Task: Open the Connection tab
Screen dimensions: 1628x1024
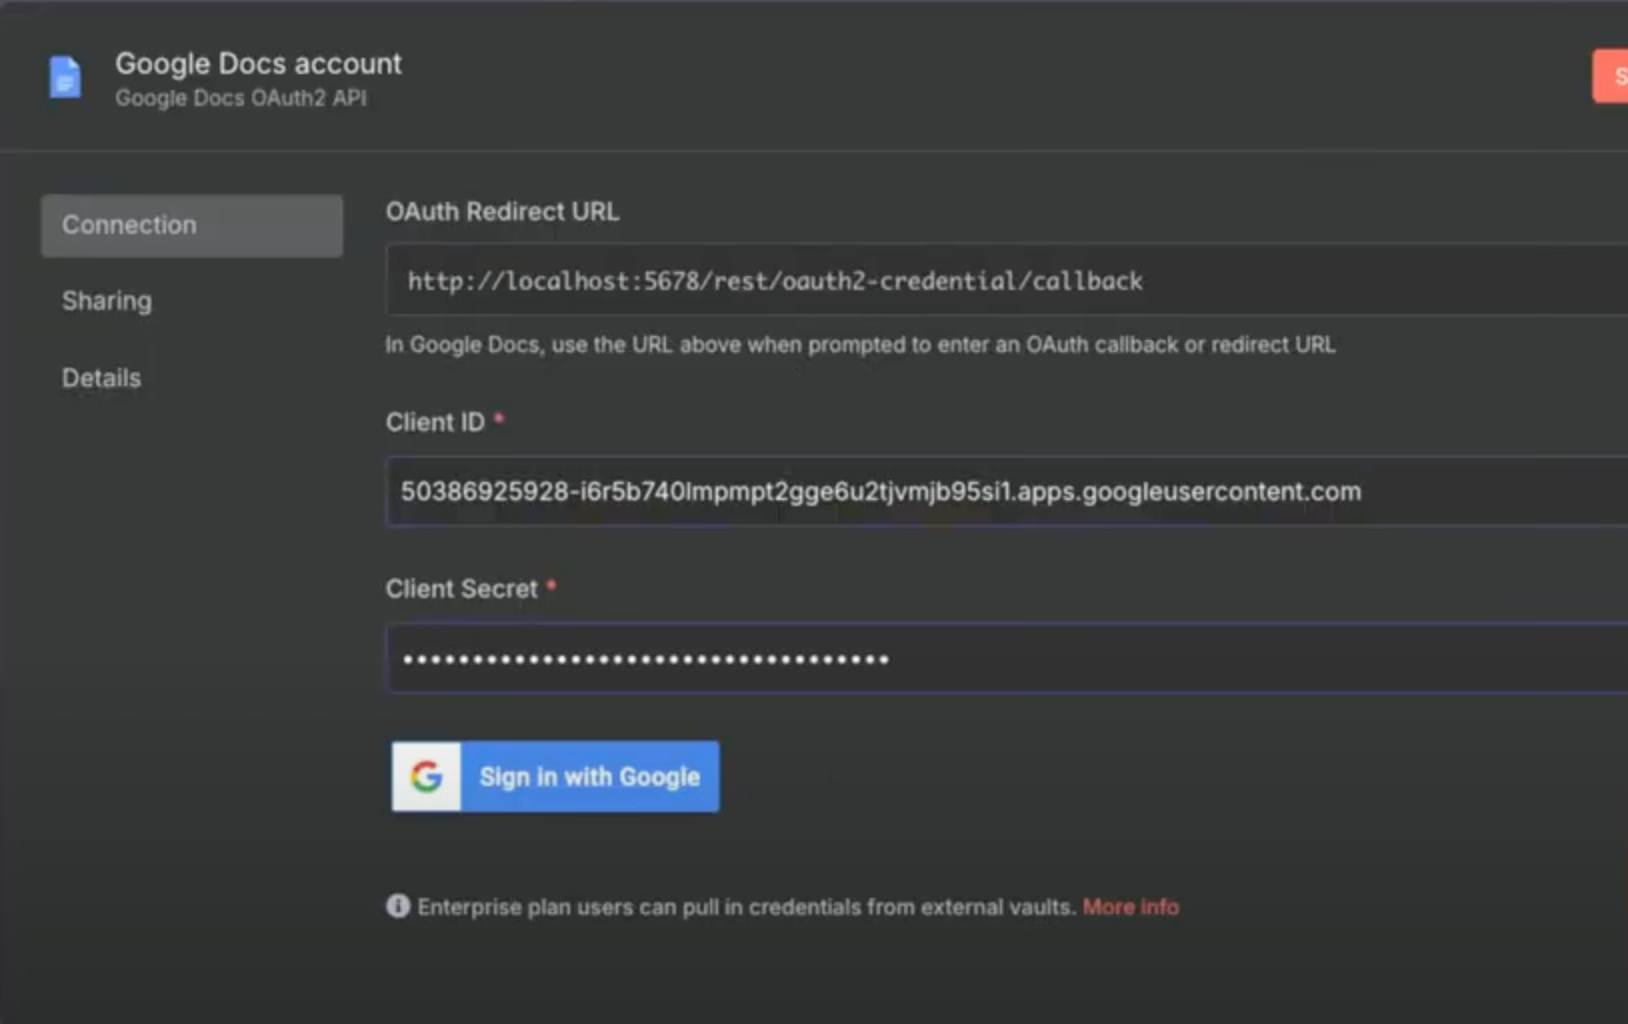Action: (x=192, y=225)
